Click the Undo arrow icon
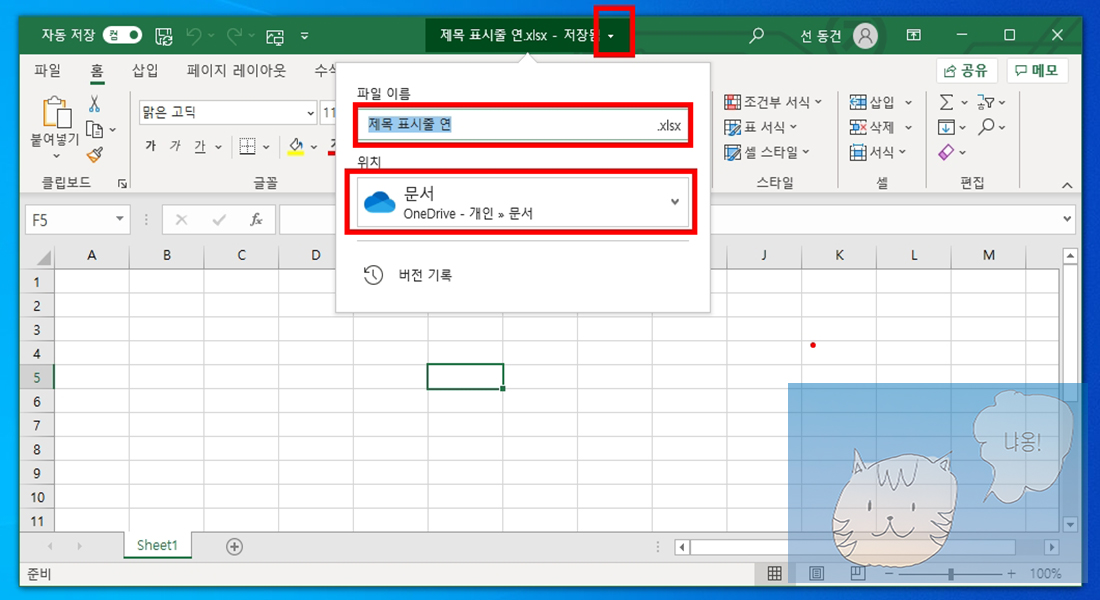The image size is (1100, 600). tap(194, 35)
